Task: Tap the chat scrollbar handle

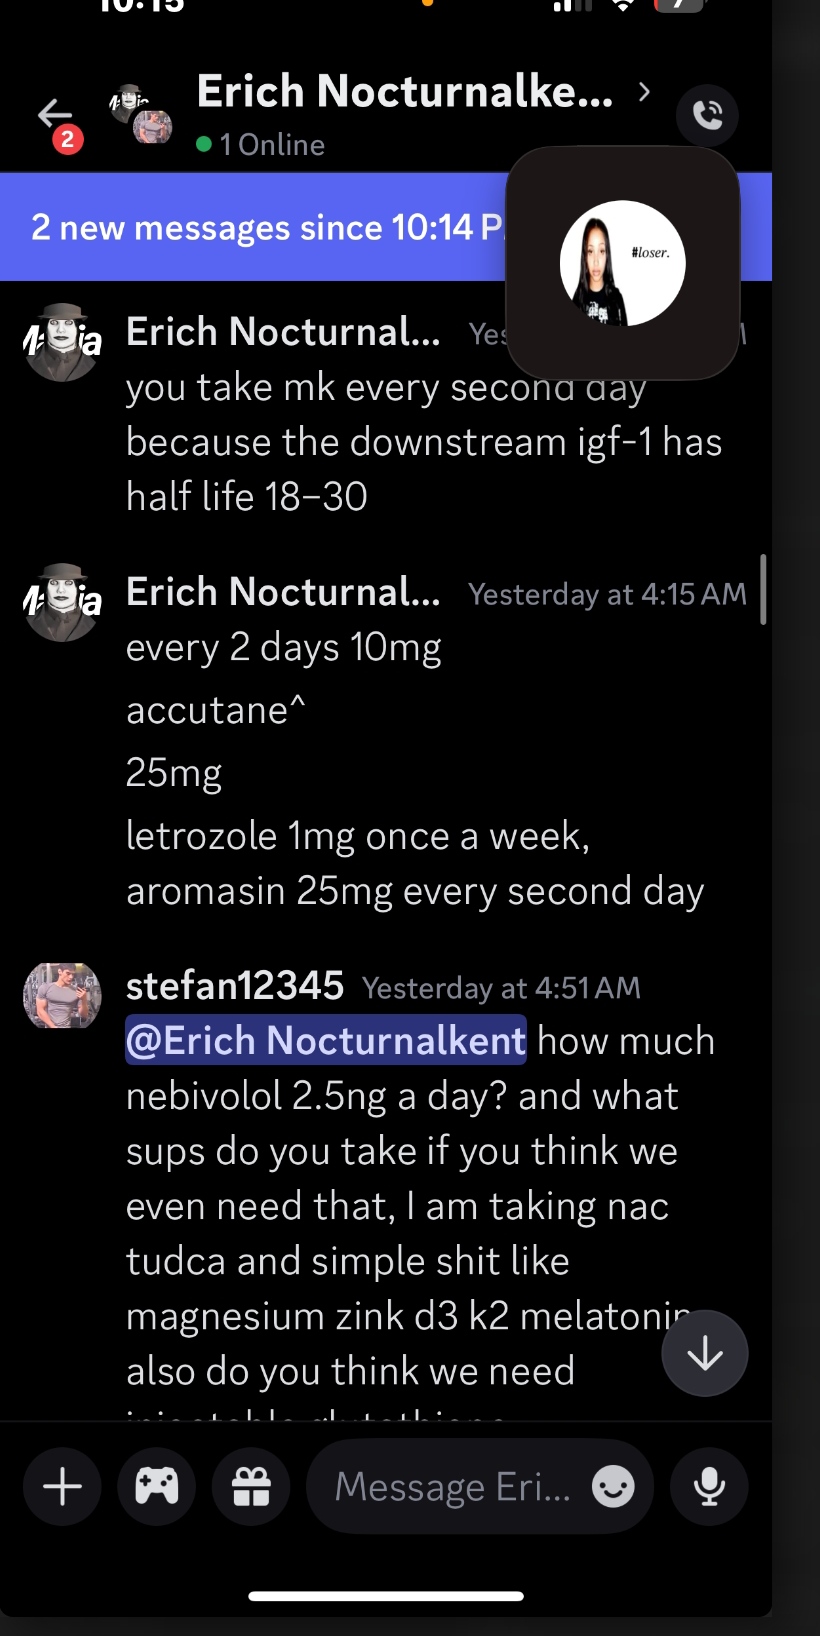Action: click(x=763, y=590)
